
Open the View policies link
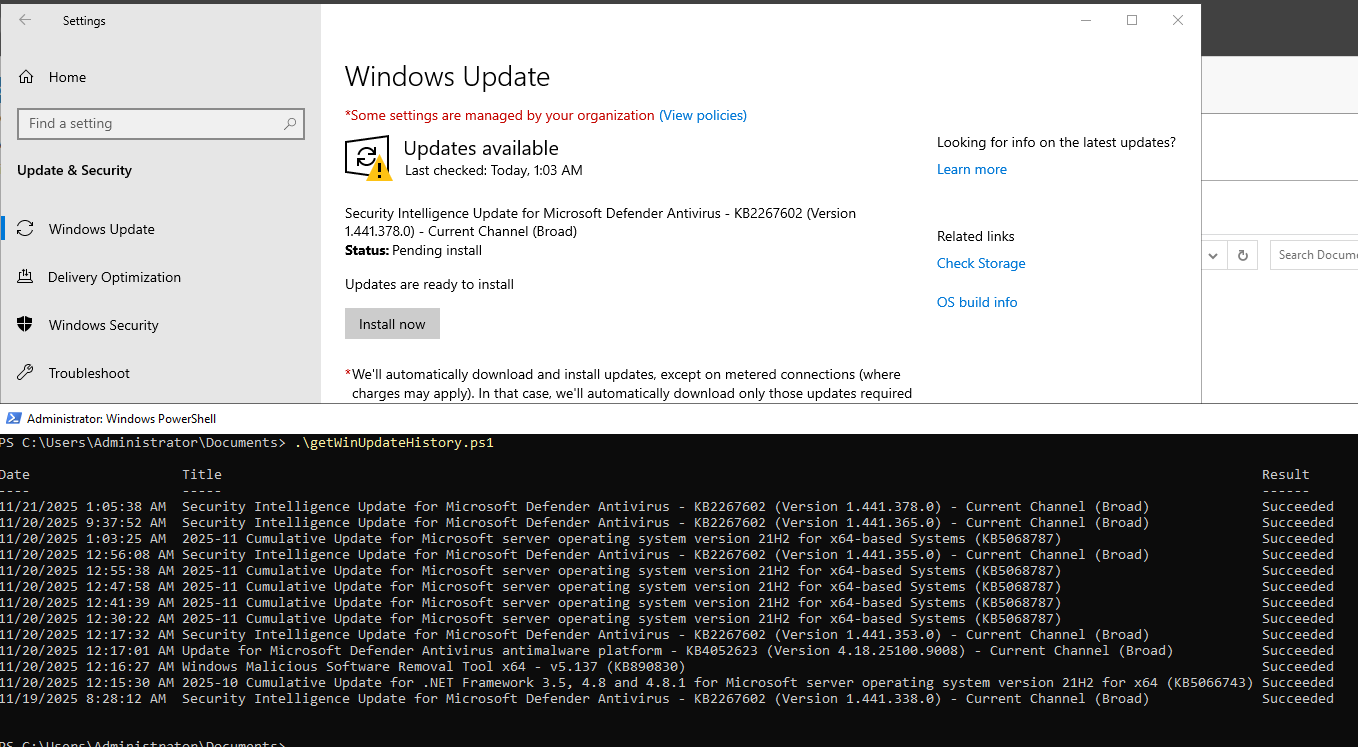coord(703,115)
